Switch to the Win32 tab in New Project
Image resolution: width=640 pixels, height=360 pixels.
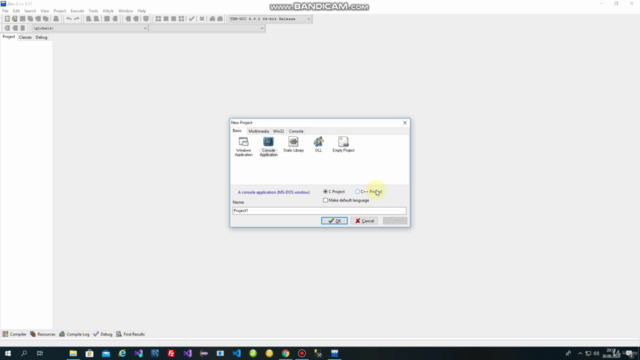(x=278, y=131)
